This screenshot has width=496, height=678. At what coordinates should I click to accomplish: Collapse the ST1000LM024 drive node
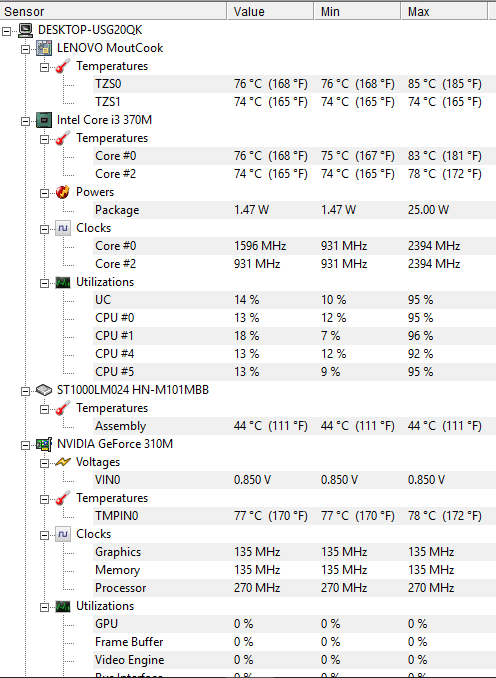coord(26,391)
